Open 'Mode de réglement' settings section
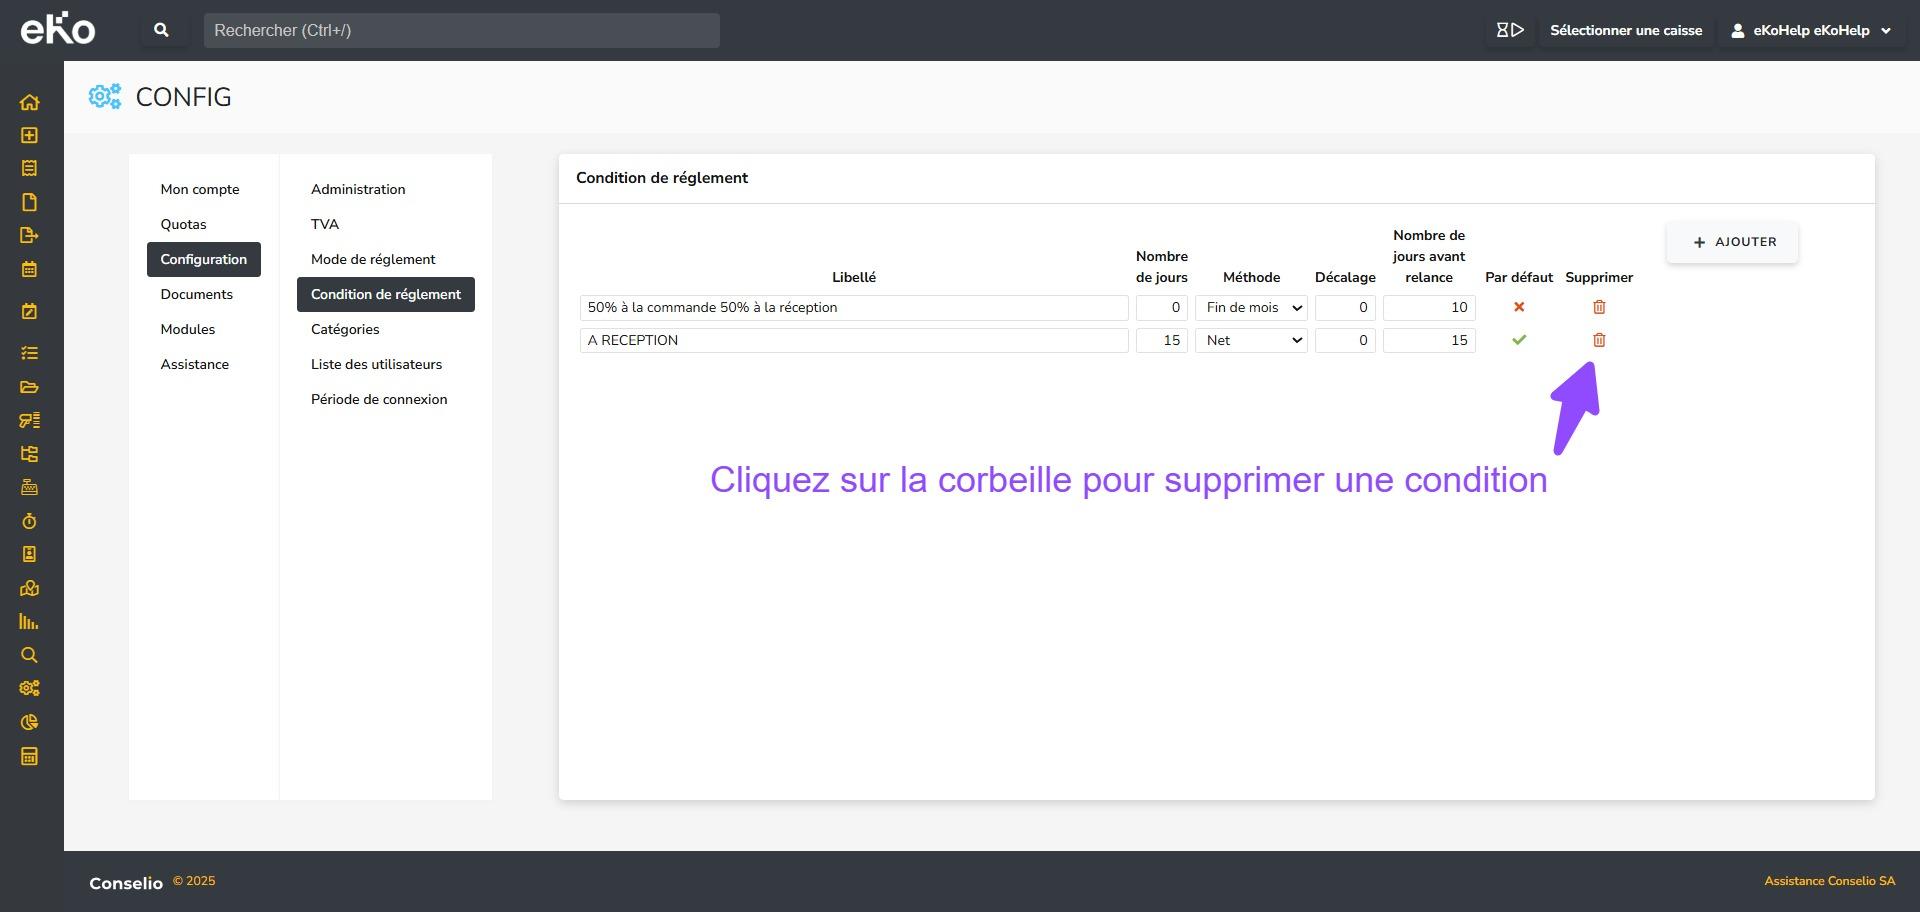Image resolution: width=1920 pixels, height=912 pixels. tap(373, 259)
